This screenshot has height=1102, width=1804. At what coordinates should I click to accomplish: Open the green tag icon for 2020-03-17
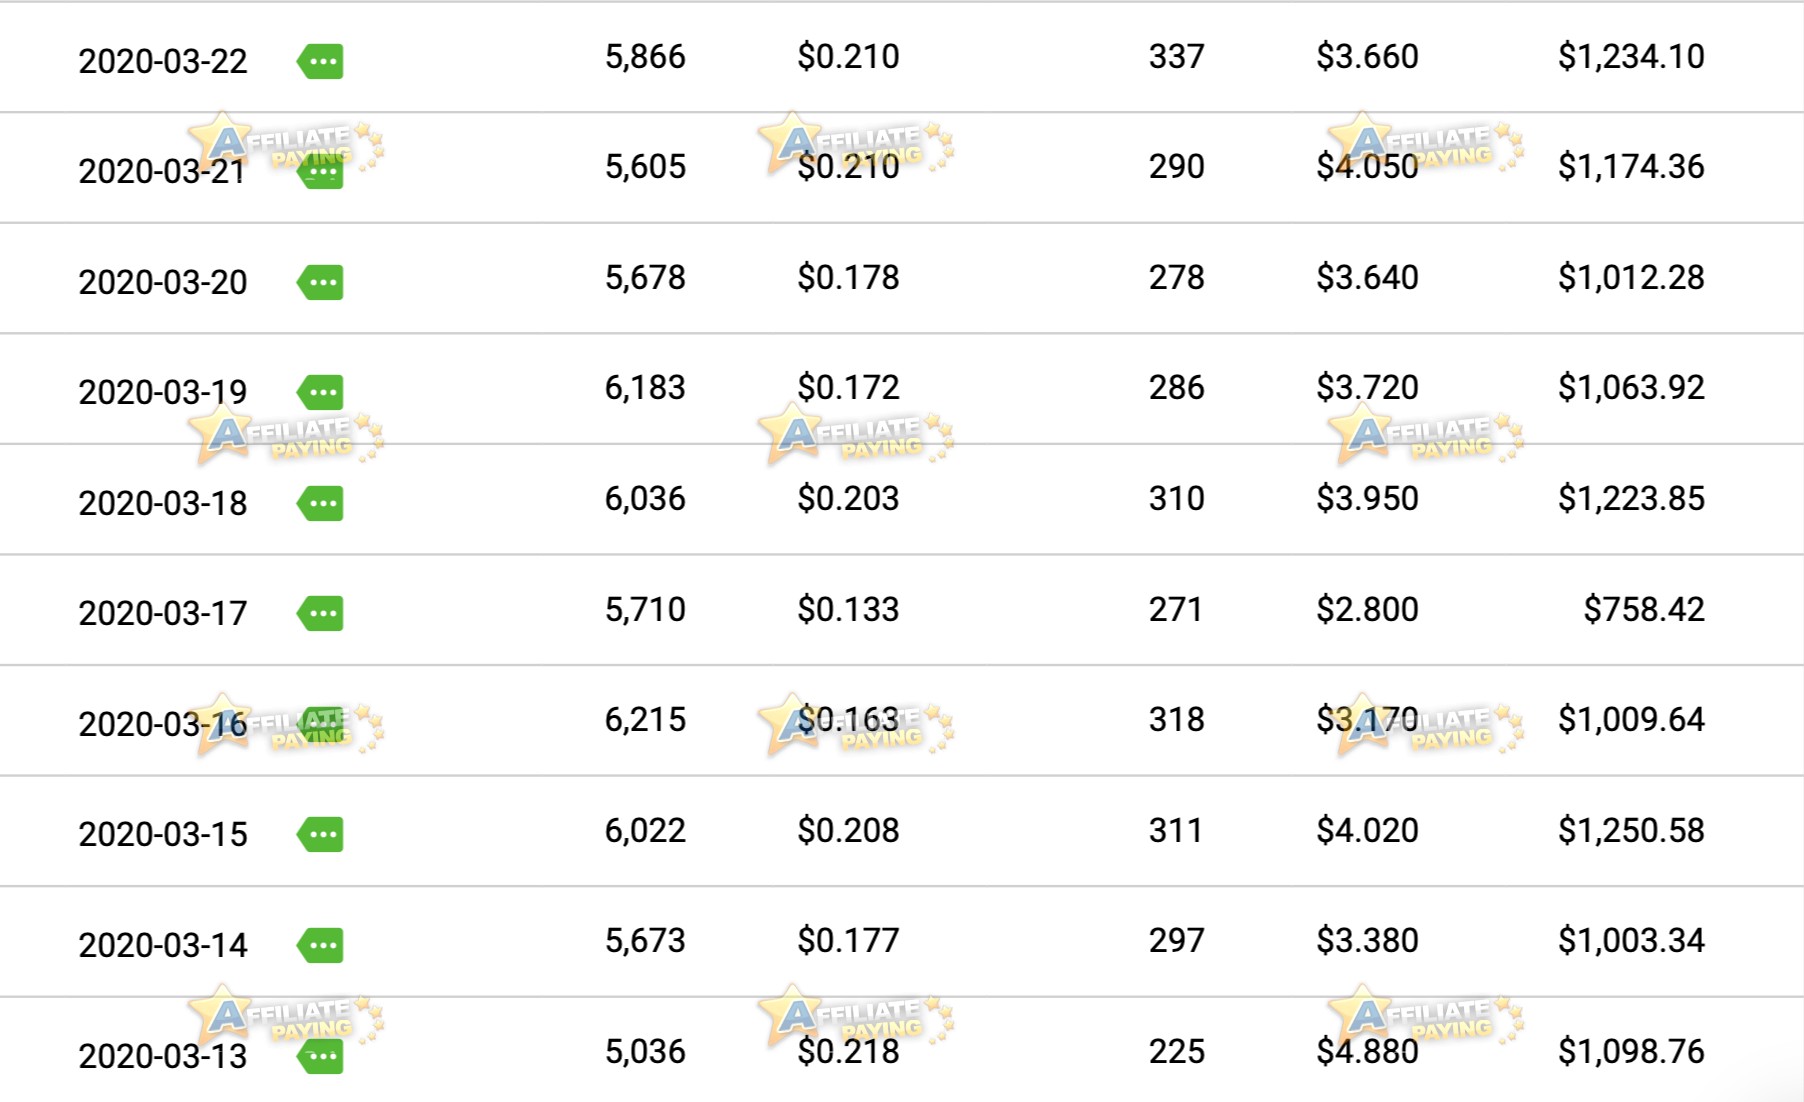(x=321, y=613)
